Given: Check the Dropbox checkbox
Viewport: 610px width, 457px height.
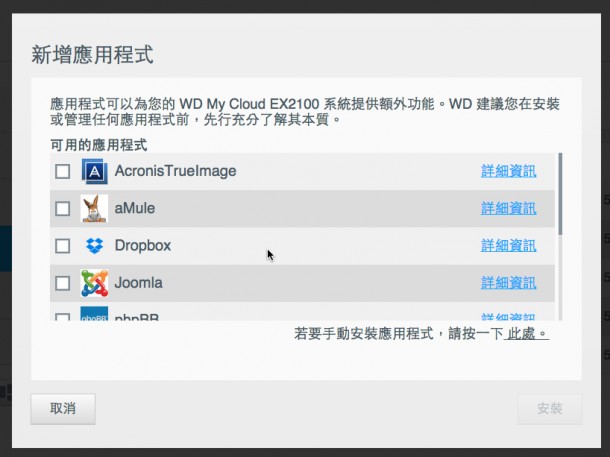Looking at the screenshot, I should [63, 246].
